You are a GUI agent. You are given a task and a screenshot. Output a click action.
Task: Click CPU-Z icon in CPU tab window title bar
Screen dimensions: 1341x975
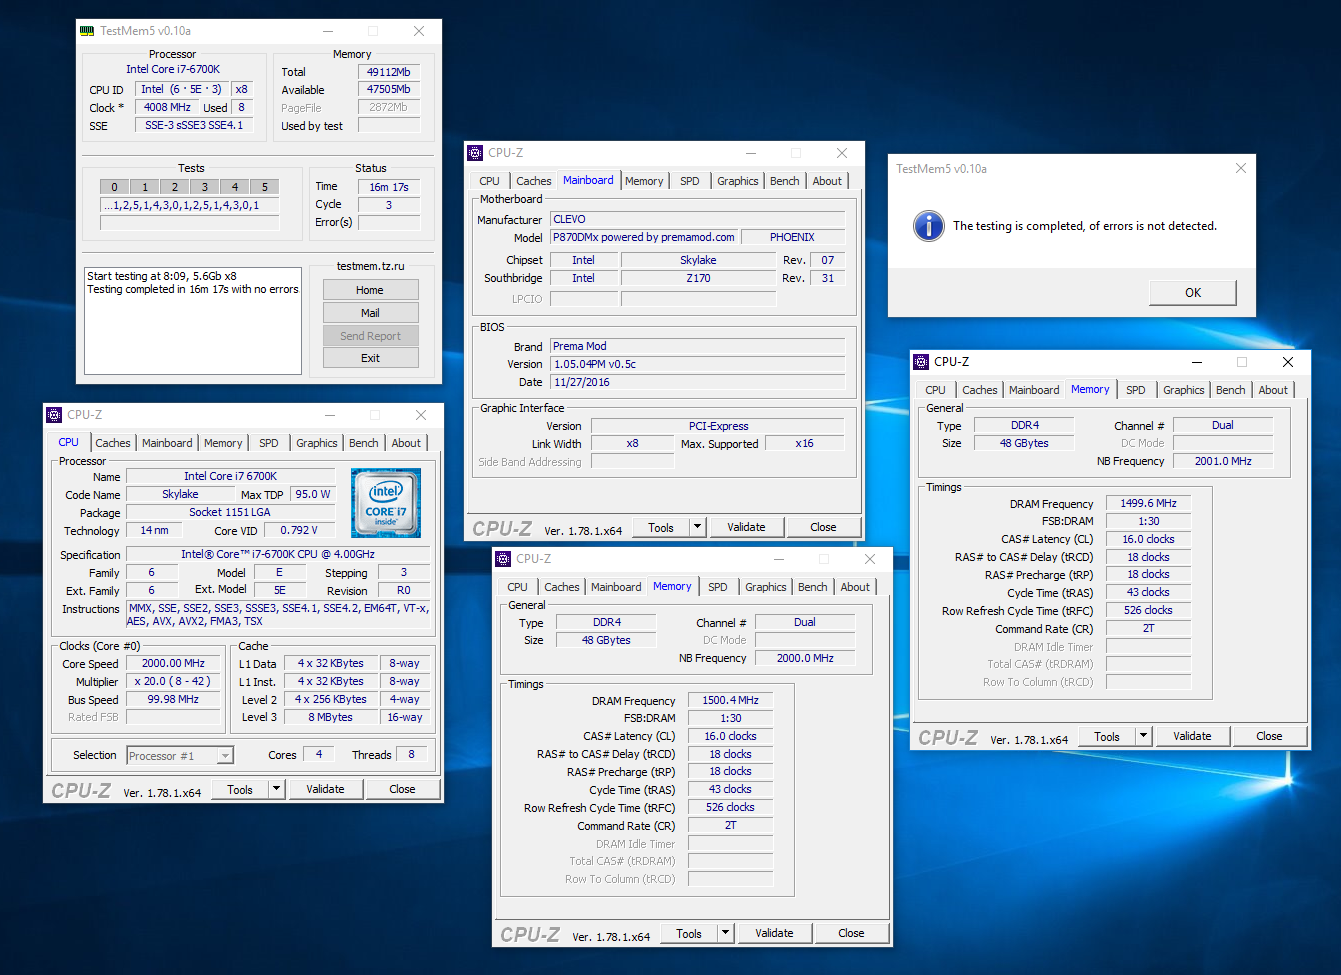[x=54, y=415]
